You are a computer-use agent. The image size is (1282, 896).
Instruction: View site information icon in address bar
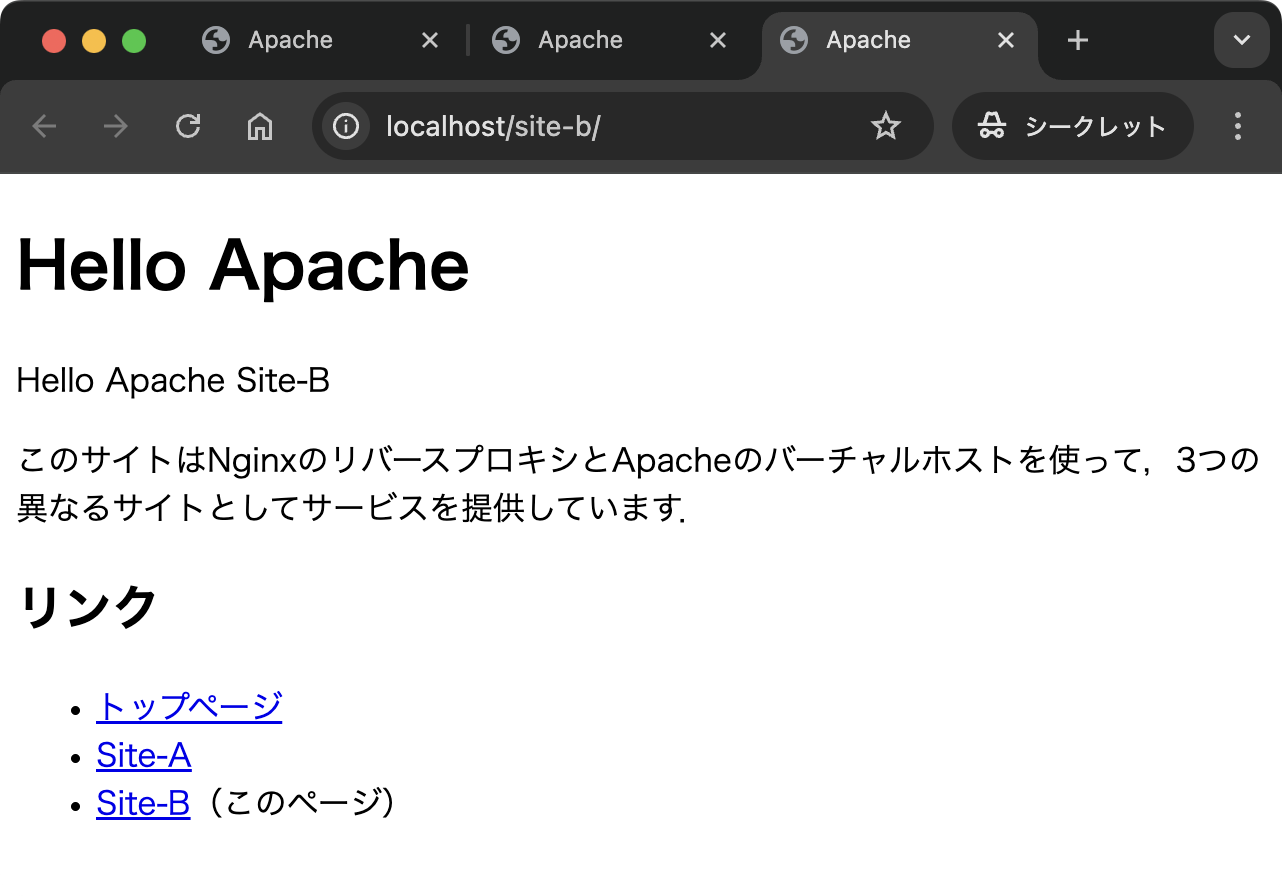pyautogui.click(x=346, y=127)
